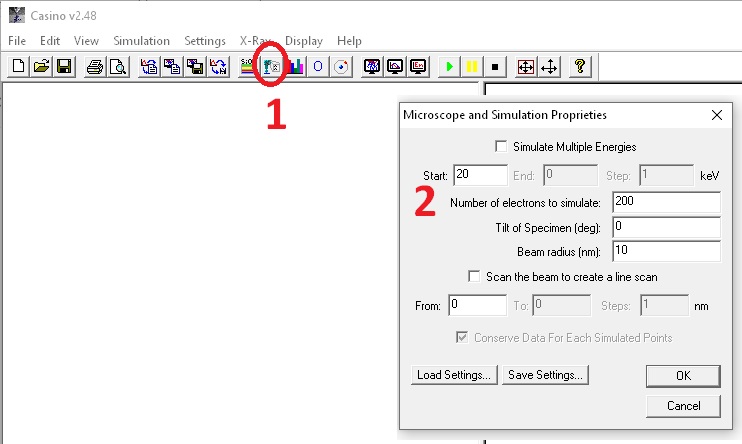742x444 pixels.
Task: Click the Print Preview magnifier icon
Action: (117, 66)
